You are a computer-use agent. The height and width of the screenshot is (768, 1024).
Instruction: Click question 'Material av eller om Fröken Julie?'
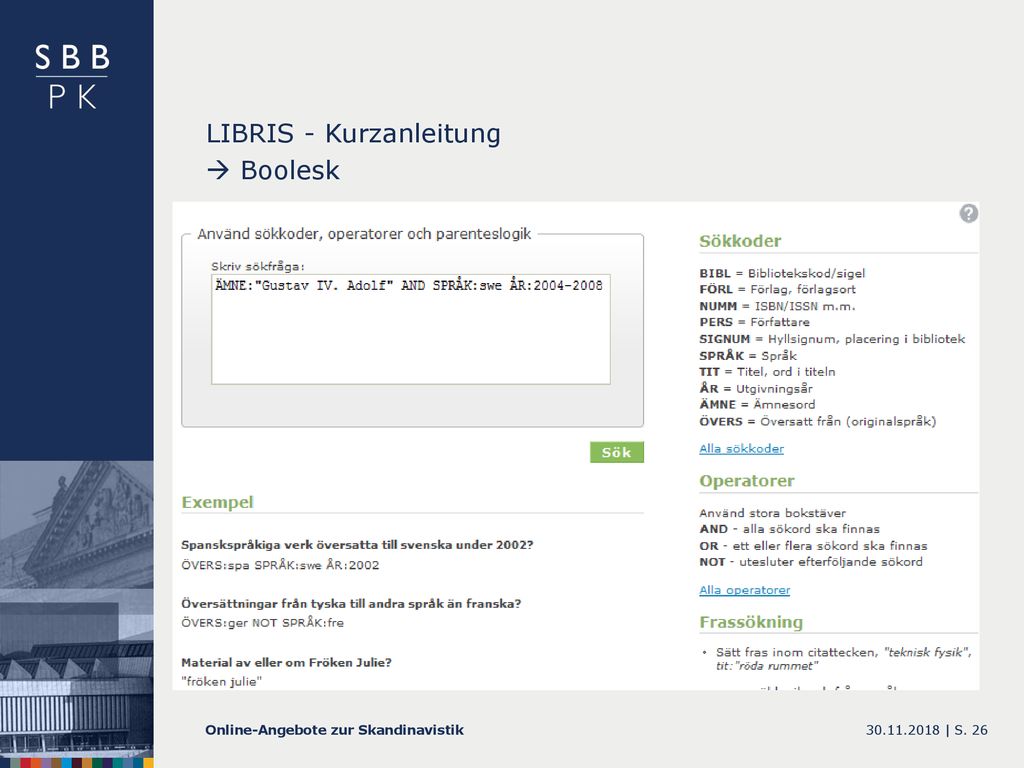click(287, 662)
